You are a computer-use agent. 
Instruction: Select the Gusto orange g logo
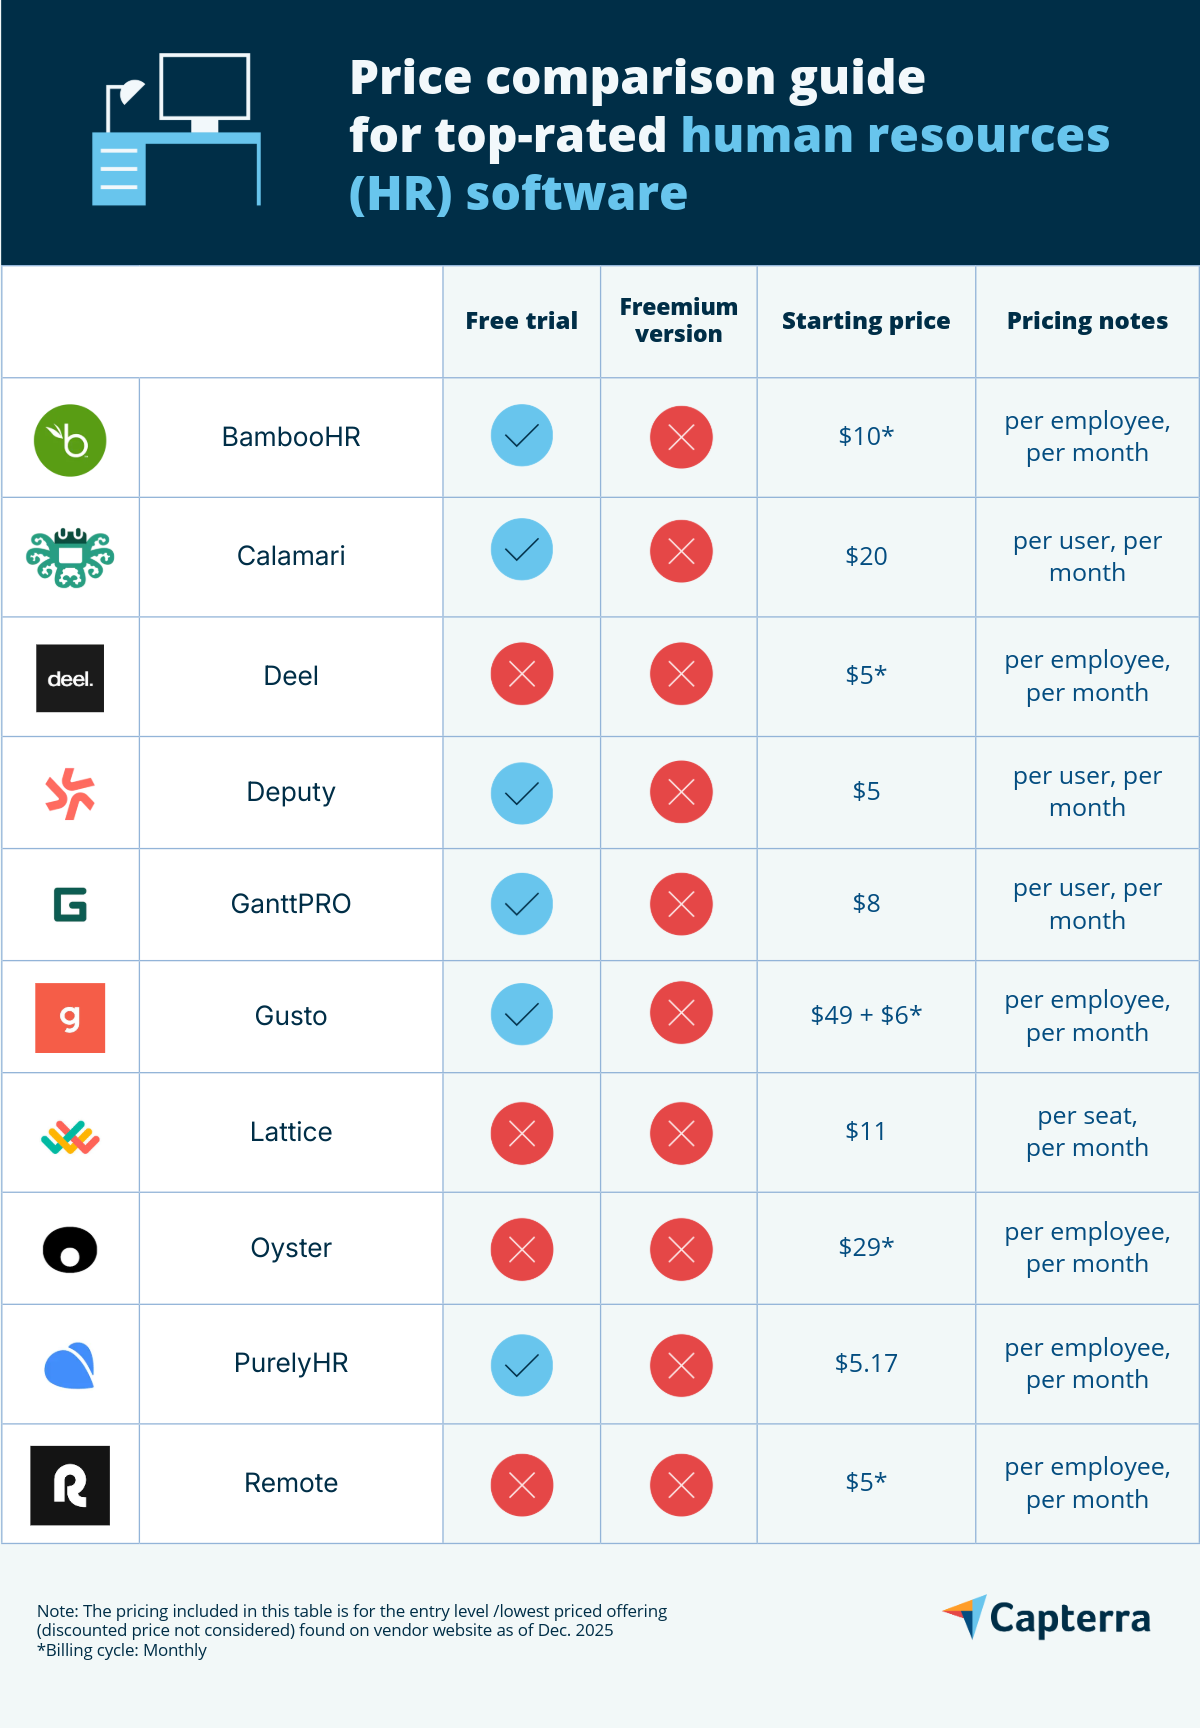click(70, 1018)
